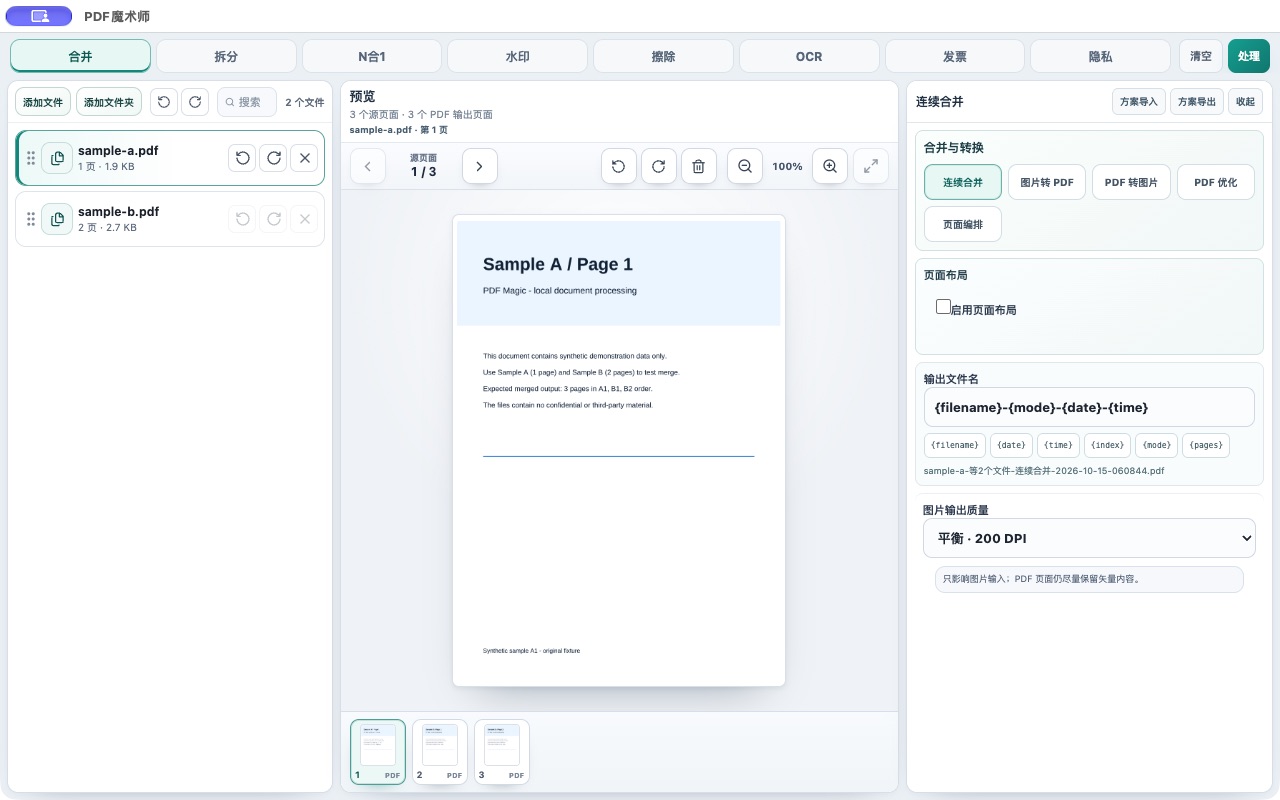The height and width of the screenshot is (800, 1280).
Task: Insert {time} token
Action: (x=1059, y=445)
